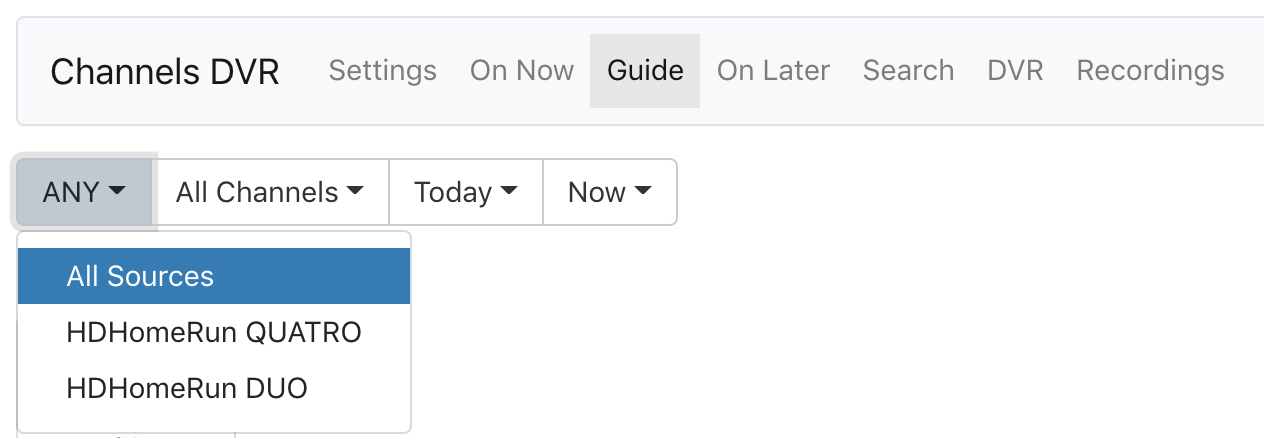Choose HDHomeRun QUATRO as the source
Viewport: 1264px width, 438px height.
(x=214, y=332)
